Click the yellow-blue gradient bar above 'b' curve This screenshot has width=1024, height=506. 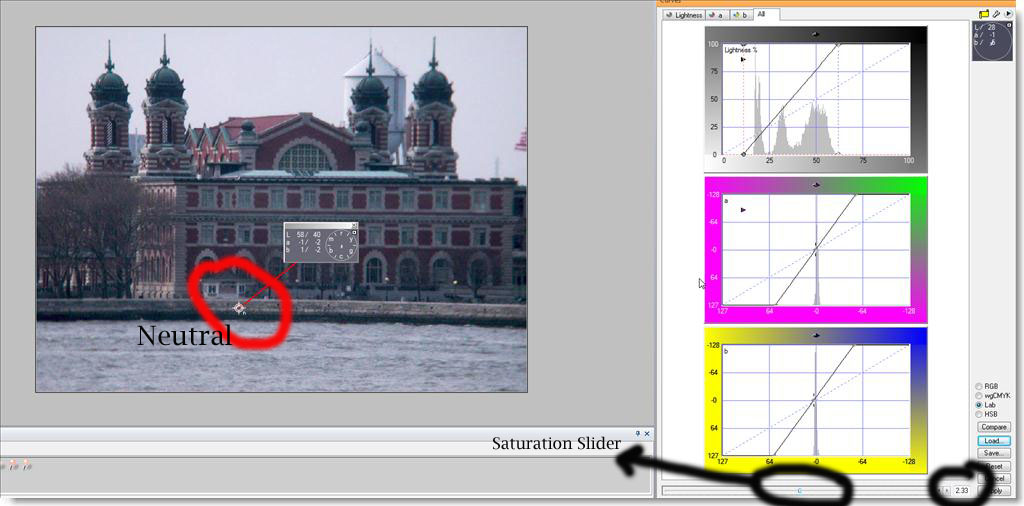816,335
